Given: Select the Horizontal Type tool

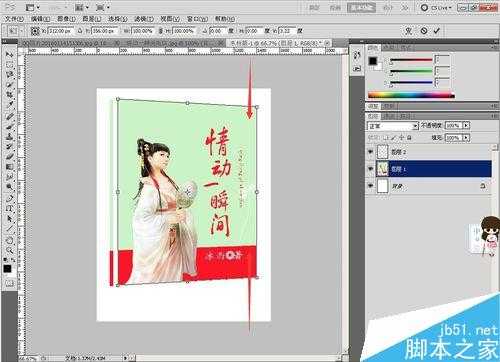Looking at the screenshot, I should tap(9, 209).
